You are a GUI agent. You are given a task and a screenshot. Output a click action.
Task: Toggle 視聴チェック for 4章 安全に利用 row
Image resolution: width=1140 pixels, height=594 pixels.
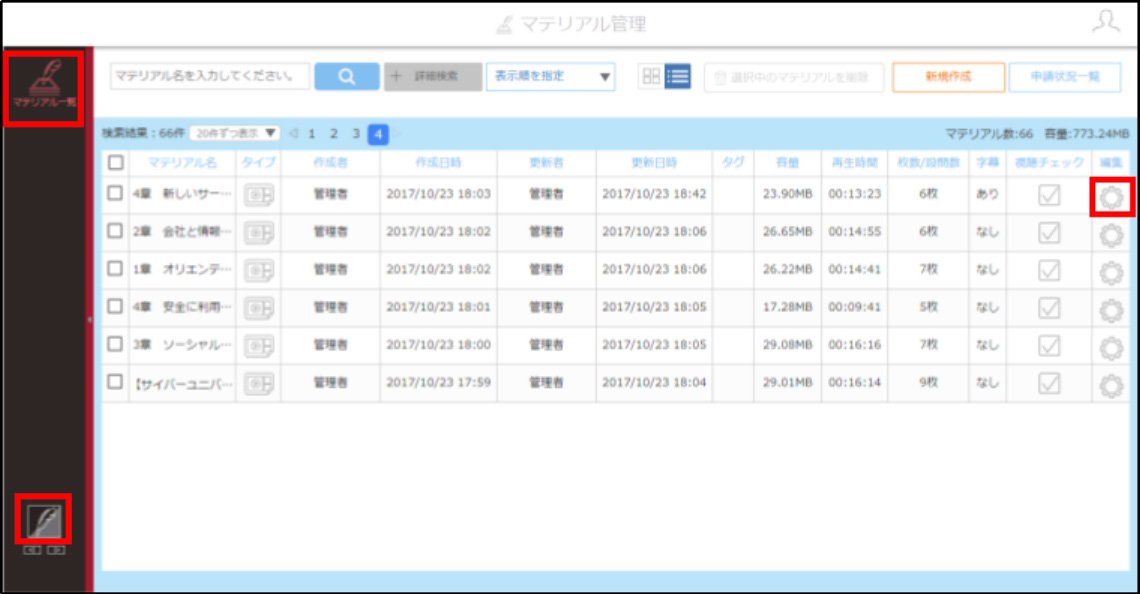(1049, 308)
